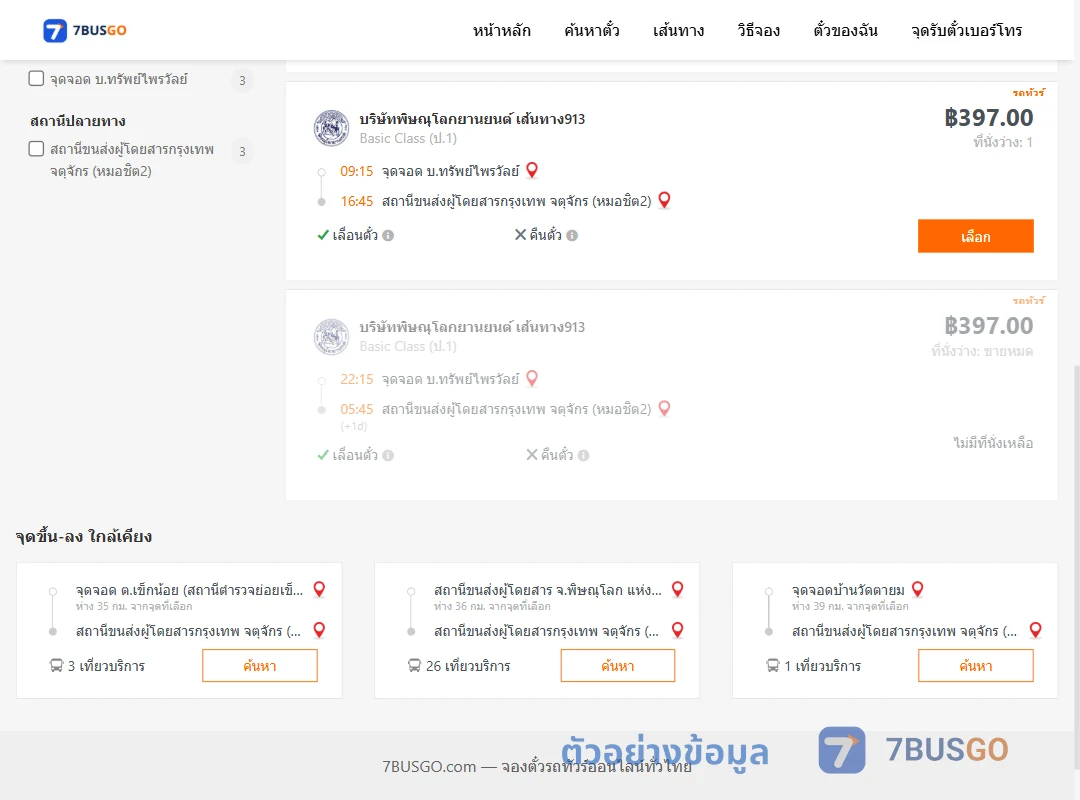Open the หน้าหลัก menu item
1080x800 pixels.
pyautogui.click(x=501, y=30)
